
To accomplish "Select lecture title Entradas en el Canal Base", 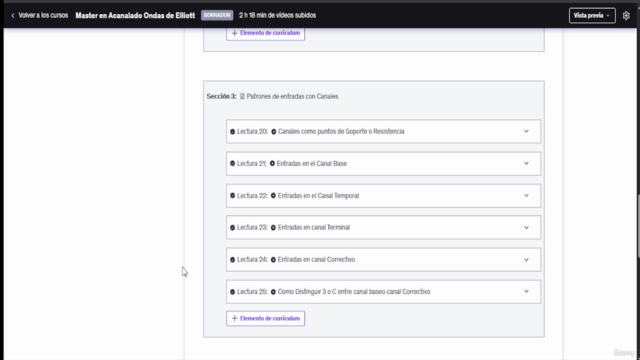I will point(311,163).
